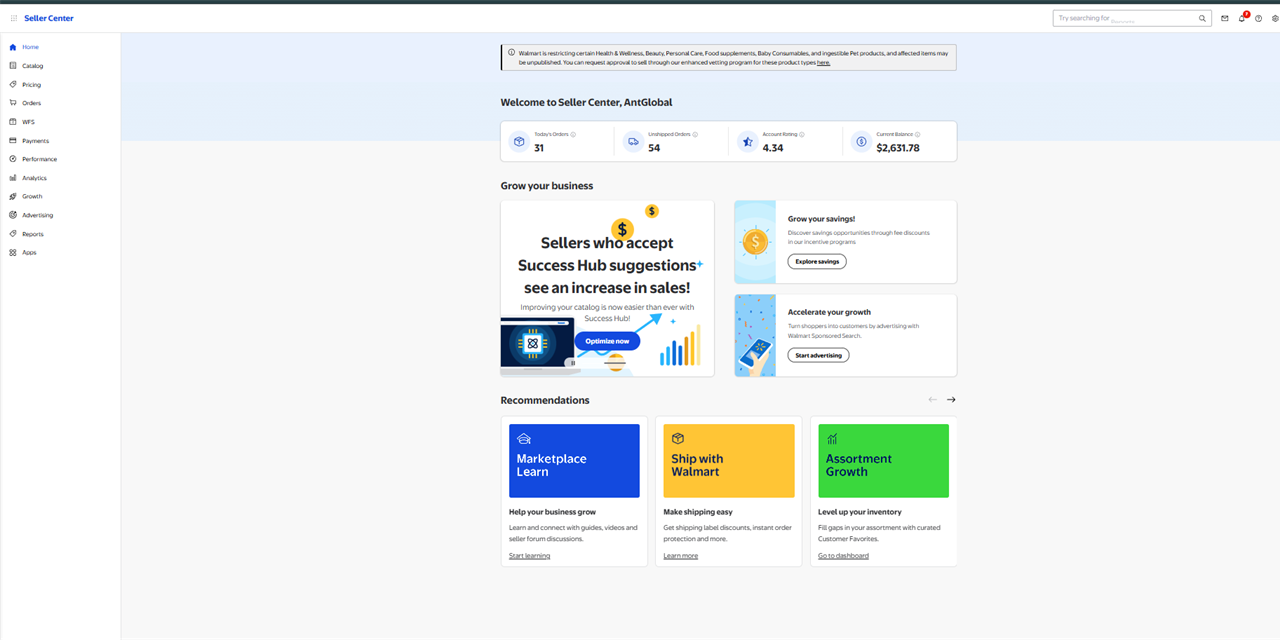Click the Unshipped Orders value 54
Viewport: 1280px width, 640px height.
(x=654, y=148)
